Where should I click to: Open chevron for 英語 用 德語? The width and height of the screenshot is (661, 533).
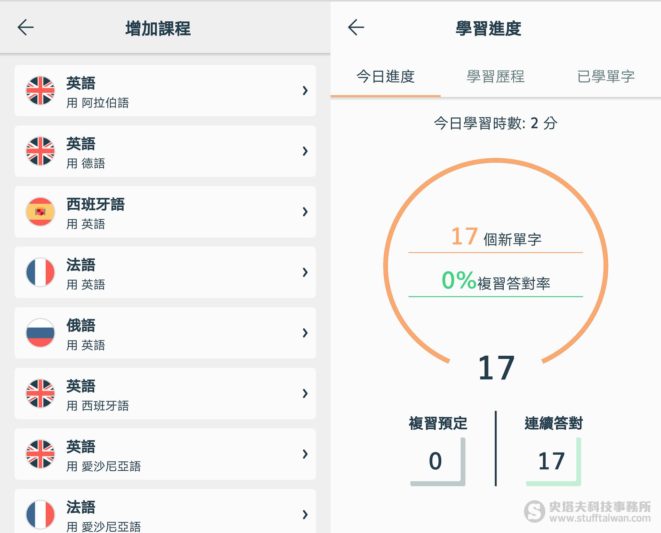point(305,151)
